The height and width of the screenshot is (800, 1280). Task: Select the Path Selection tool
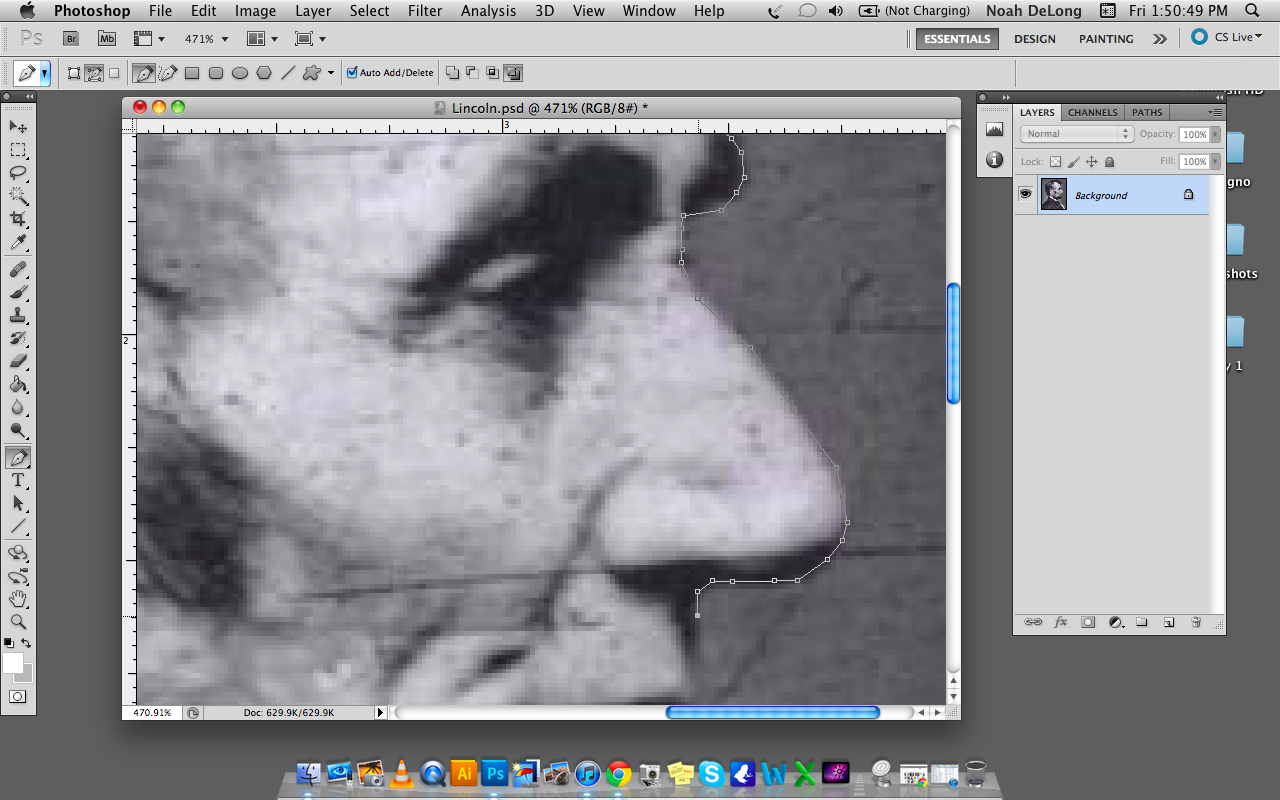[18, 504]
